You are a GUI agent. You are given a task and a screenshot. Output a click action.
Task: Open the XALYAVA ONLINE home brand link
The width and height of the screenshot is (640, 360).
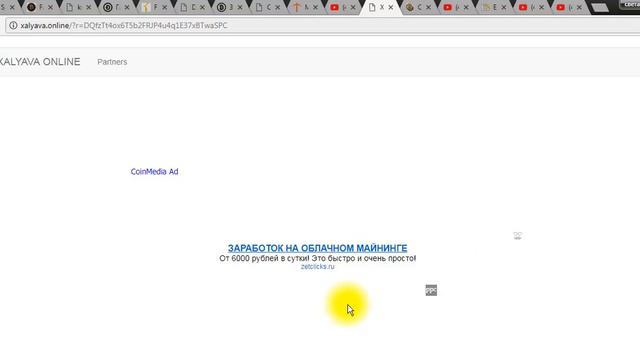[x=40, y=62]
